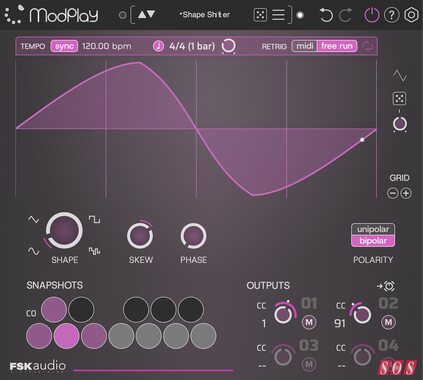Click the white playhead dot on waveform

[x=362, y=140]
